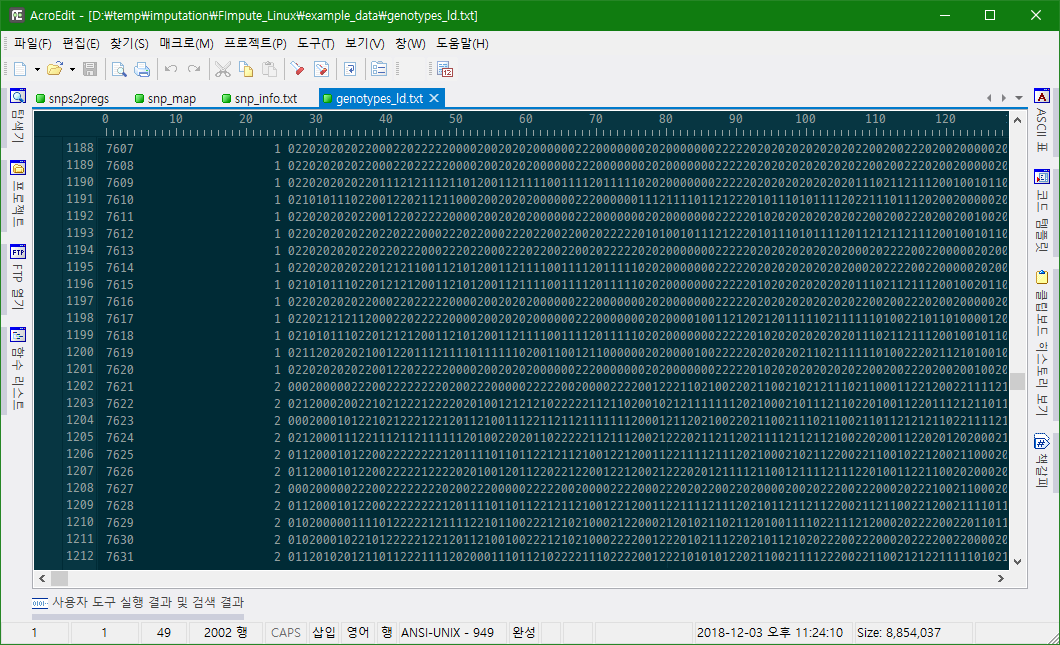Close the genotypes_ld.txt tab
Image resolution: width=1060 pixels, height=645 pixels.
point(434,98)
